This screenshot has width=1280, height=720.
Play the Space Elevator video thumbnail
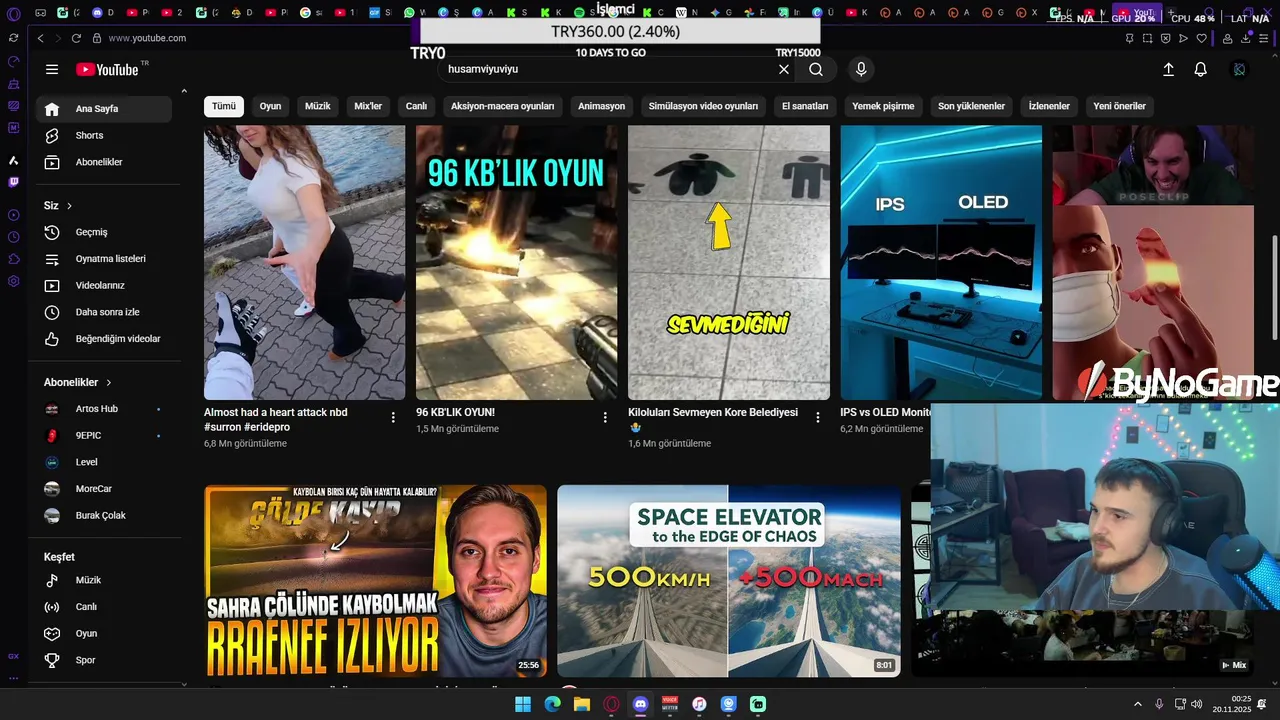click(x=729, y=581)
